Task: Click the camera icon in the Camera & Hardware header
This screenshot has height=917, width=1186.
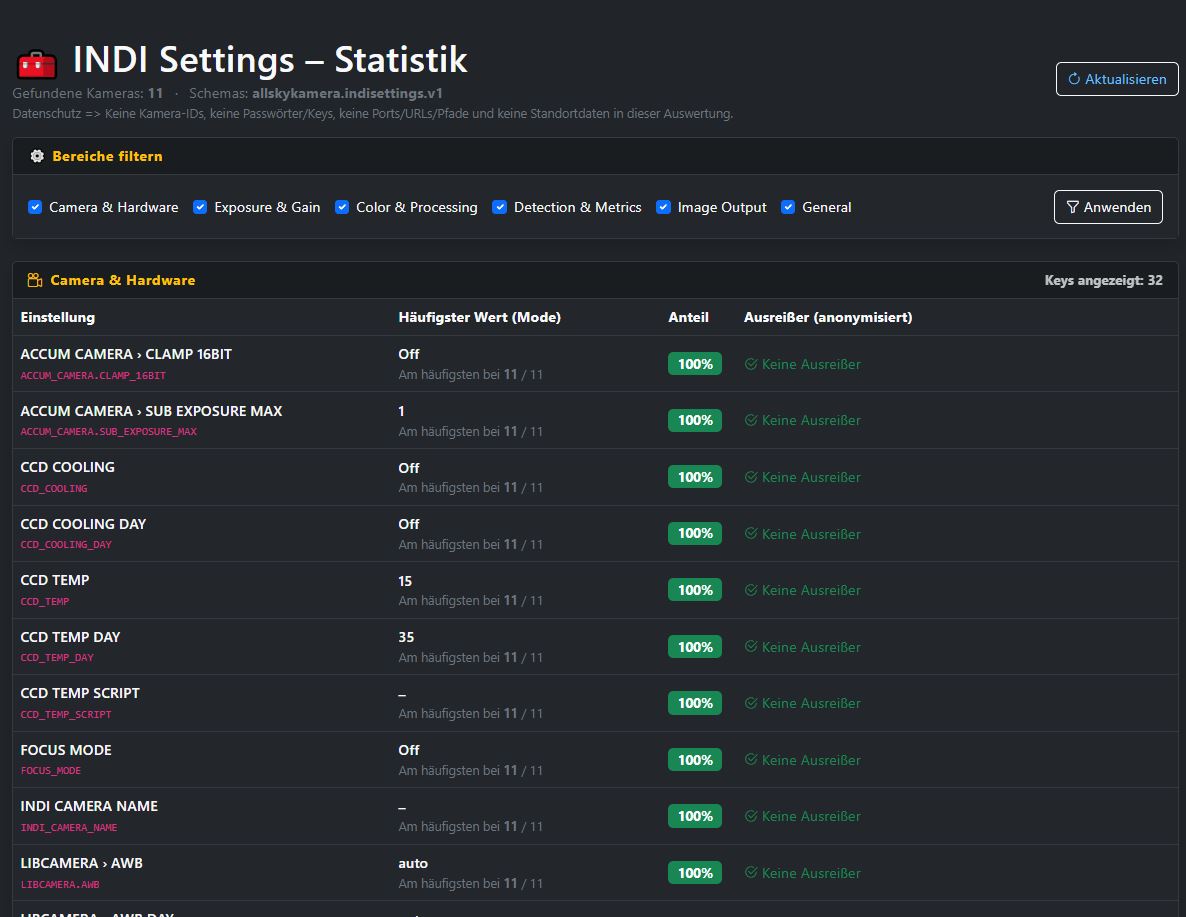Action: (35, 281)
